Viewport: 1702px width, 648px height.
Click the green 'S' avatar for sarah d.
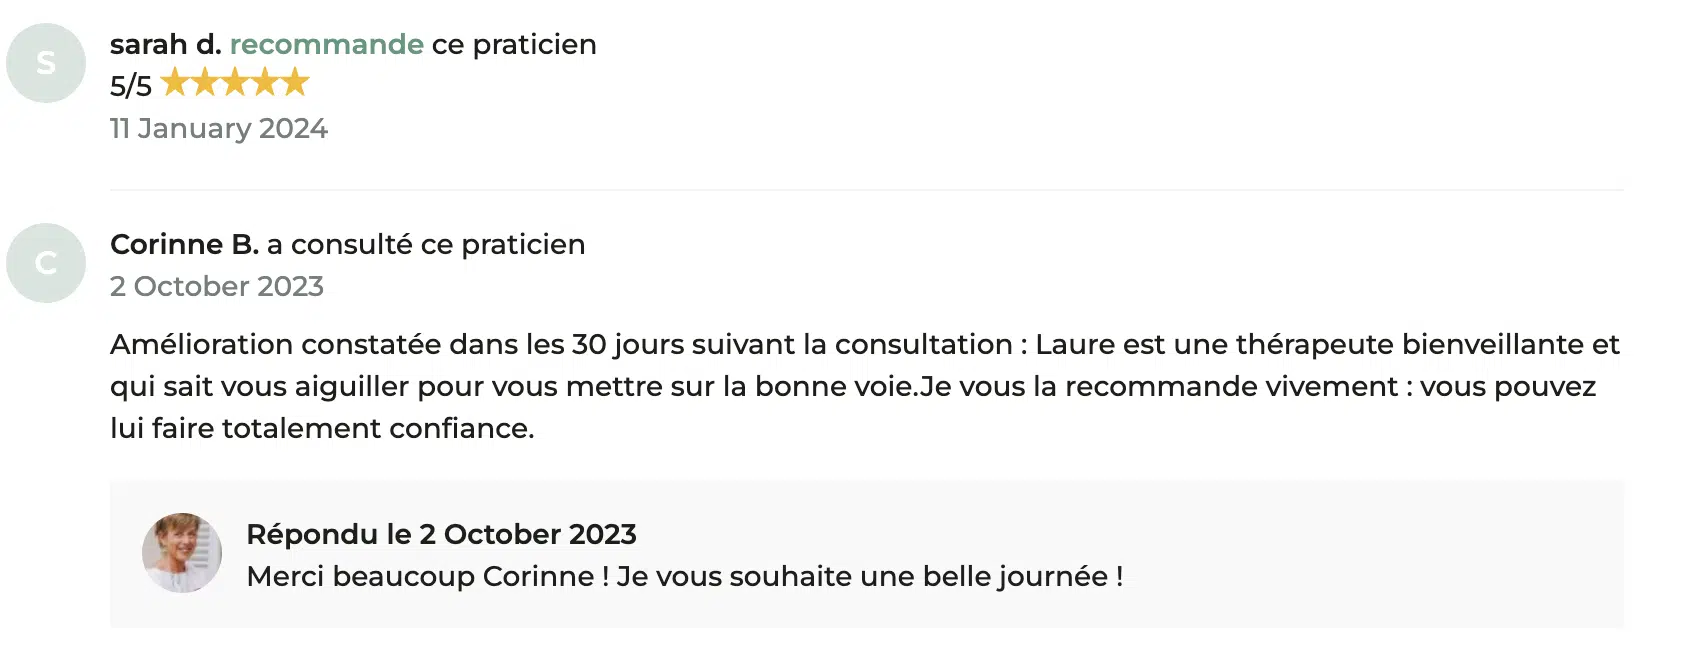[46, 63]
